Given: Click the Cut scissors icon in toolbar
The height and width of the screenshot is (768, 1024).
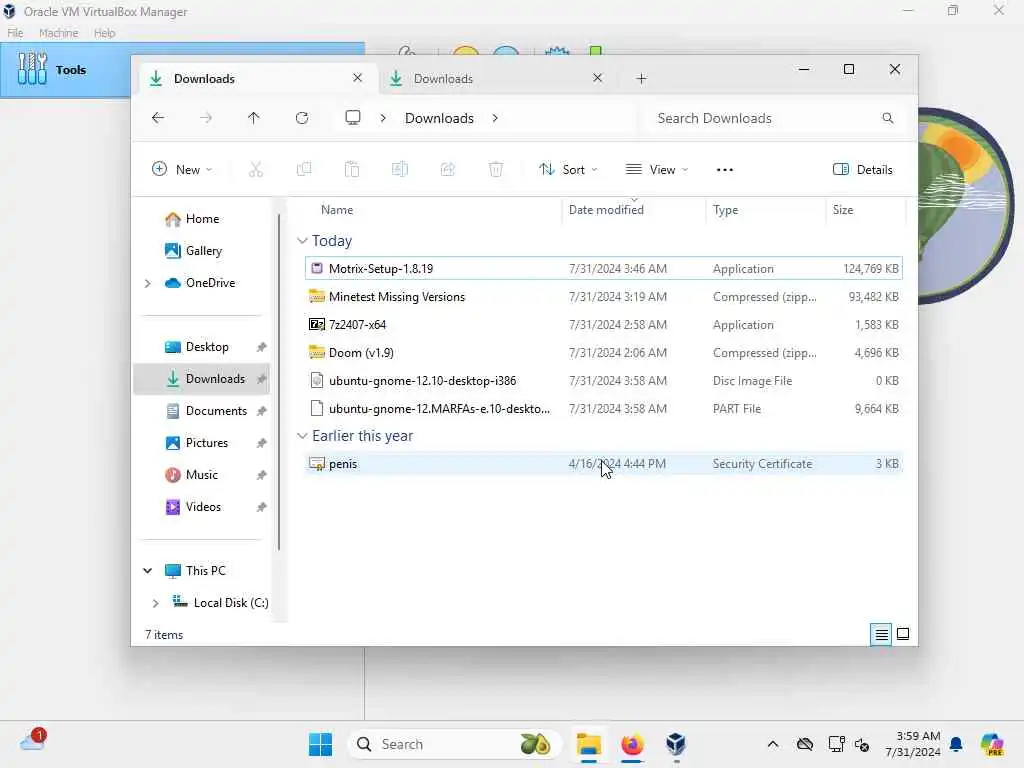Looking at the screenshot, I should pyautogui.click(x=255, y=170).
